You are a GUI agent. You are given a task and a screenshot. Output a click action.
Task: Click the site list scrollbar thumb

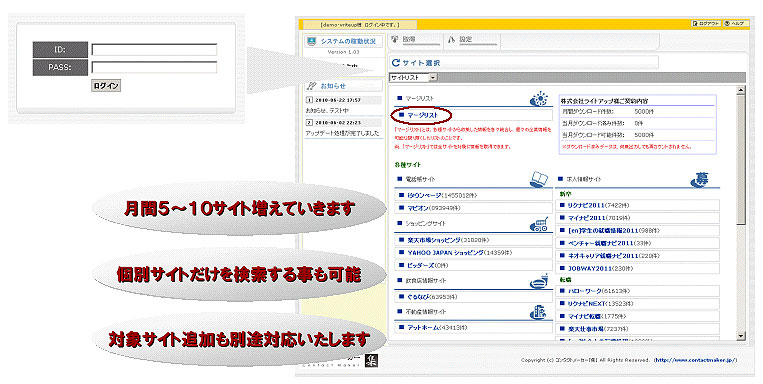tap(741, 160)
